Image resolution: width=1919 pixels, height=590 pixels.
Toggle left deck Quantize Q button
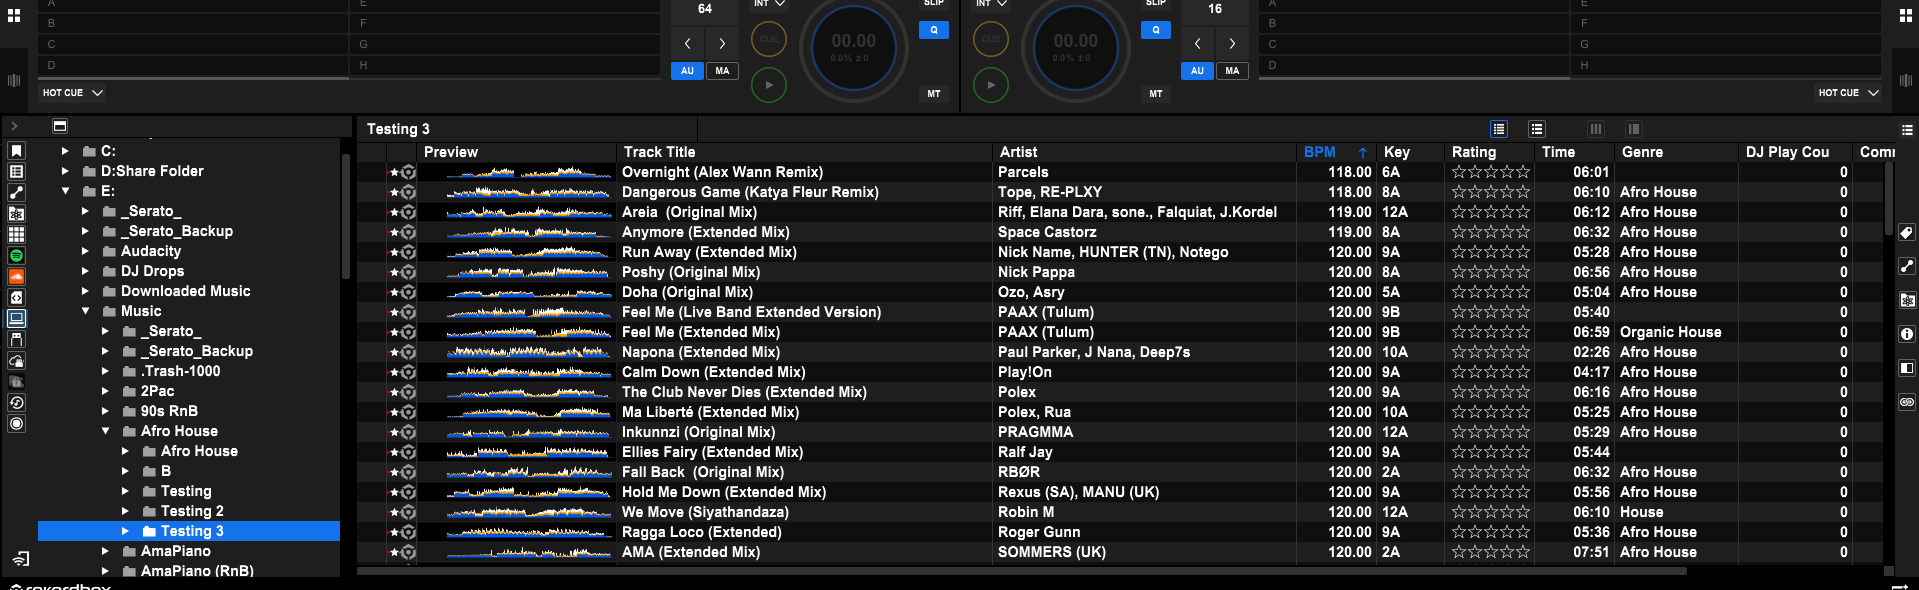[934, 30]
